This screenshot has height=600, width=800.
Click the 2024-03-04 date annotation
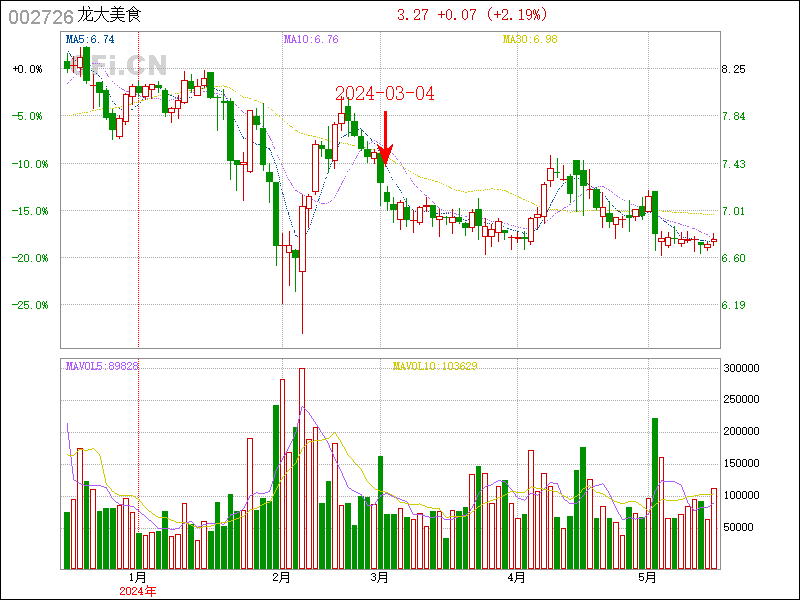coord(385,93)
